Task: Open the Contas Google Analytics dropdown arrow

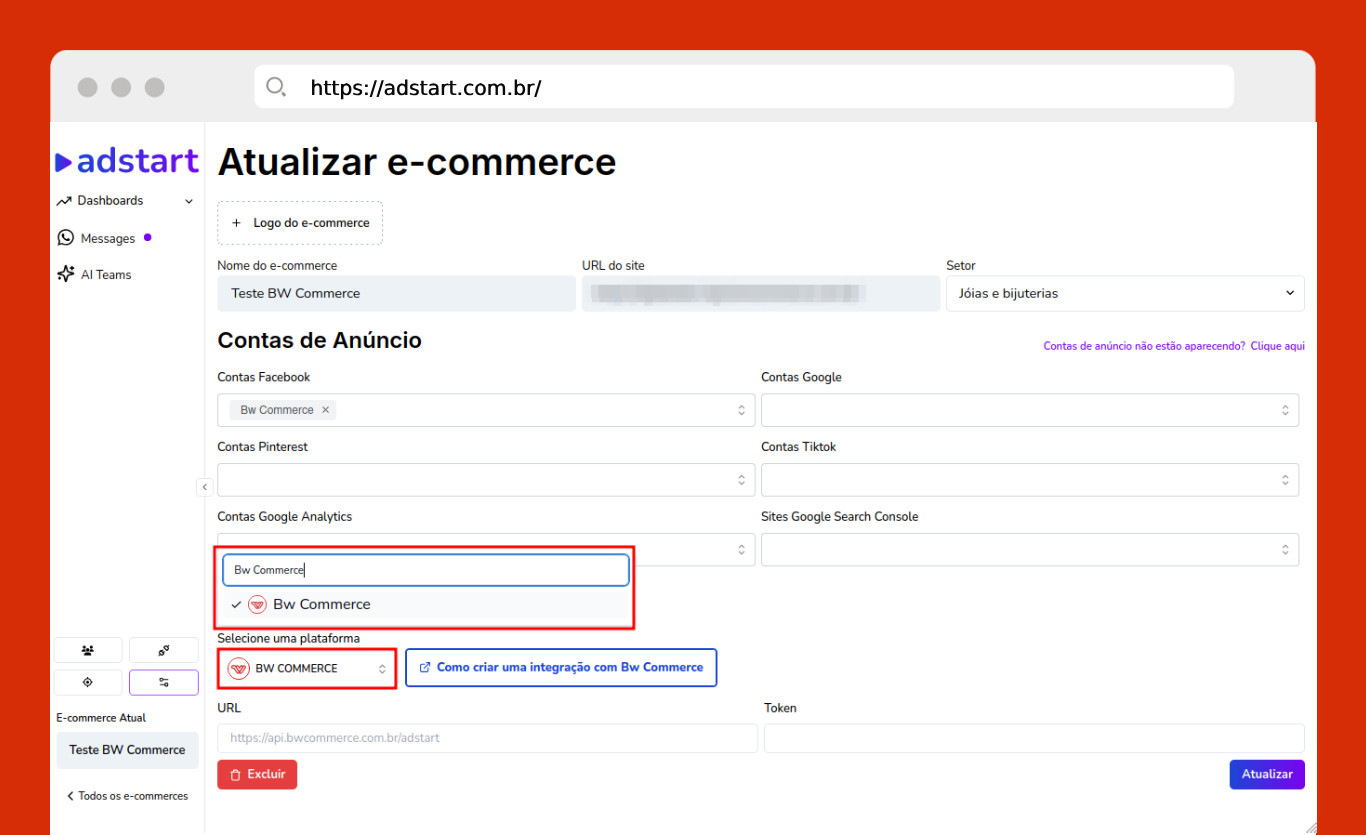Action: coord(741,549)
